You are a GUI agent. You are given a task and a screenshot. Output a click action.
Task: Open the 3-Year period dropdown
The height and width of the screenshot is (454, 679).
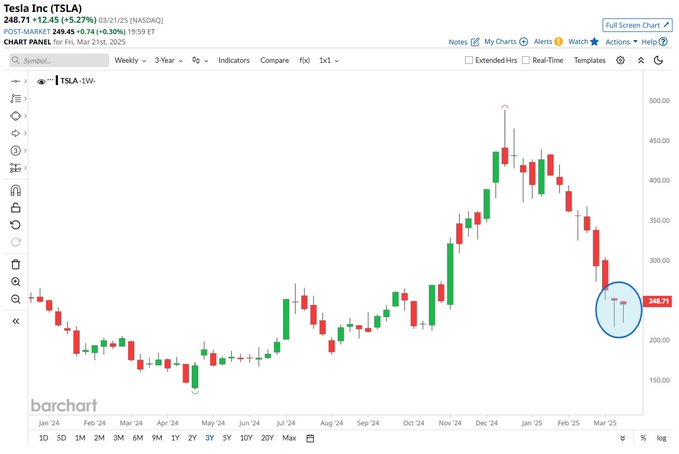click(x=168, y=60)
